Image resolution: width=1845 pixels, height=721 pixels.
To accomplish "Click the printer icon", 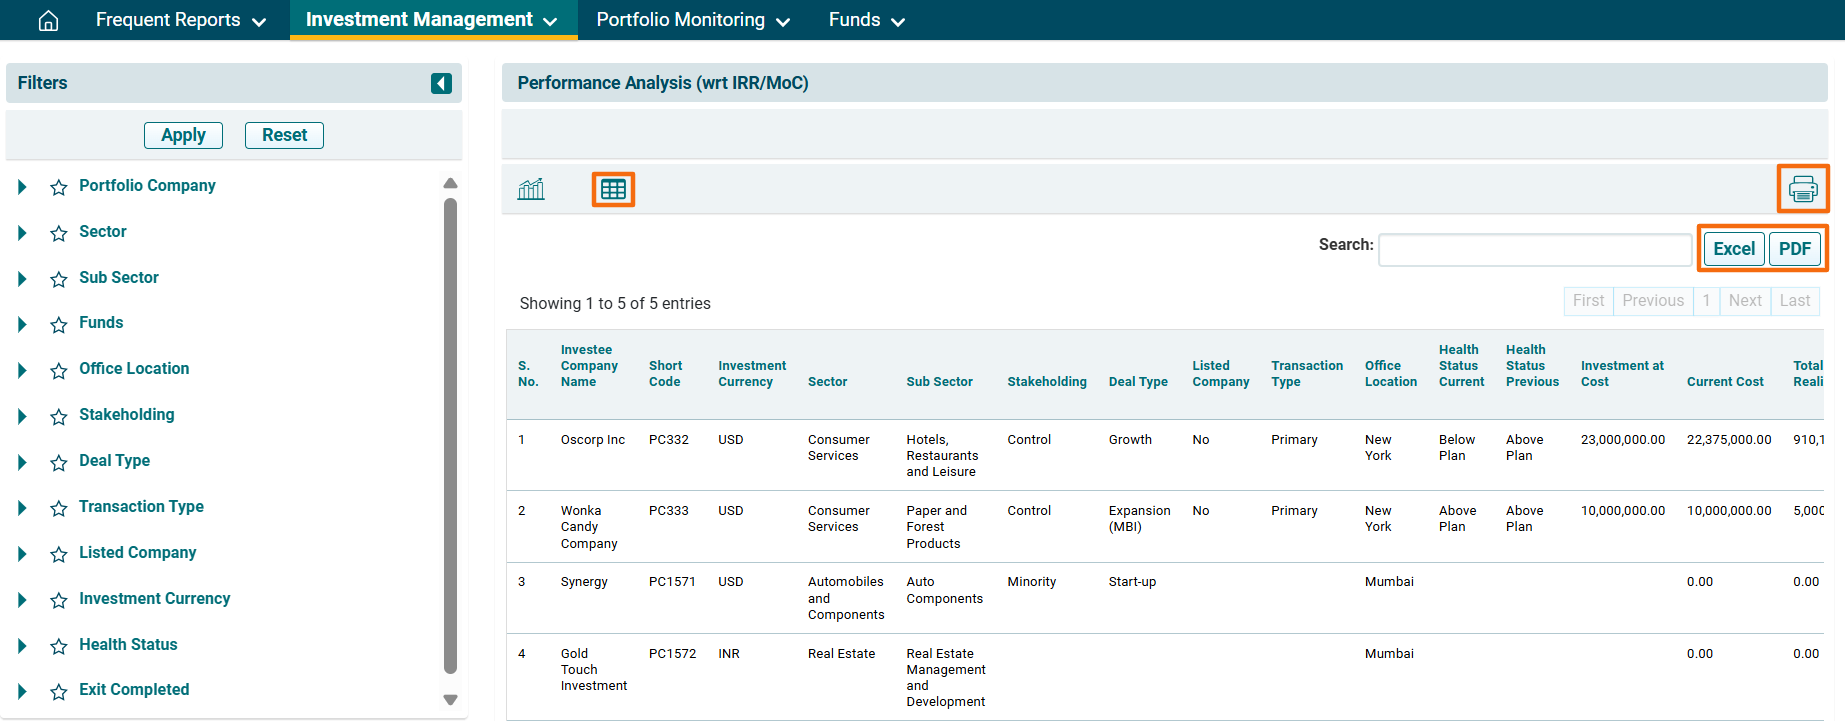I will (1802, 189).
